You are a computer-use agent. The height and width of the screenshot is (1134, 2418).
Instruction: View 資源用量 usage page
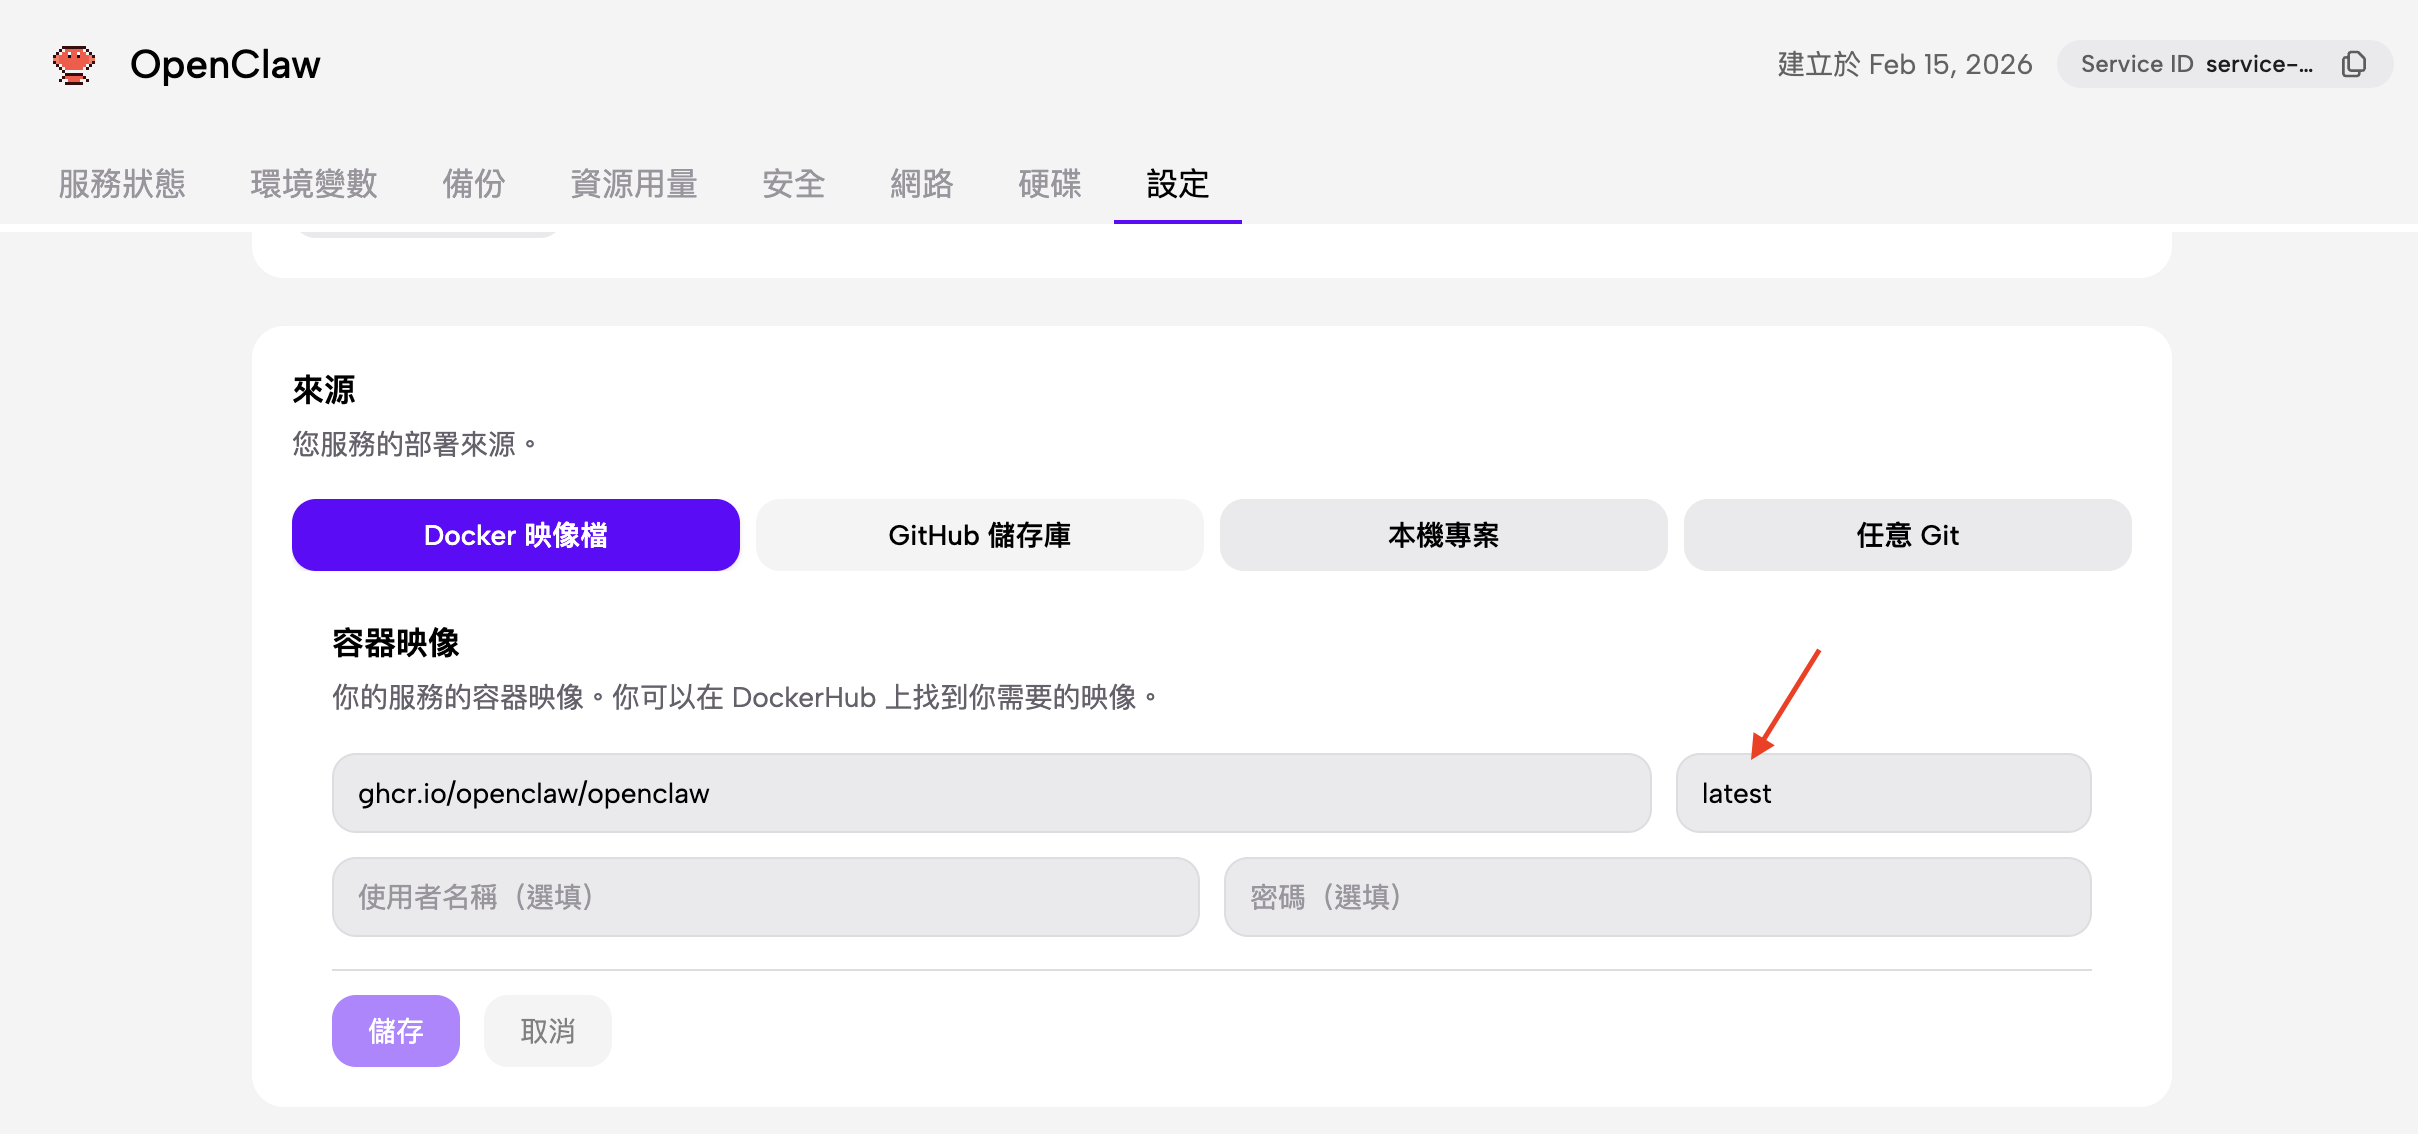[634, 185]
